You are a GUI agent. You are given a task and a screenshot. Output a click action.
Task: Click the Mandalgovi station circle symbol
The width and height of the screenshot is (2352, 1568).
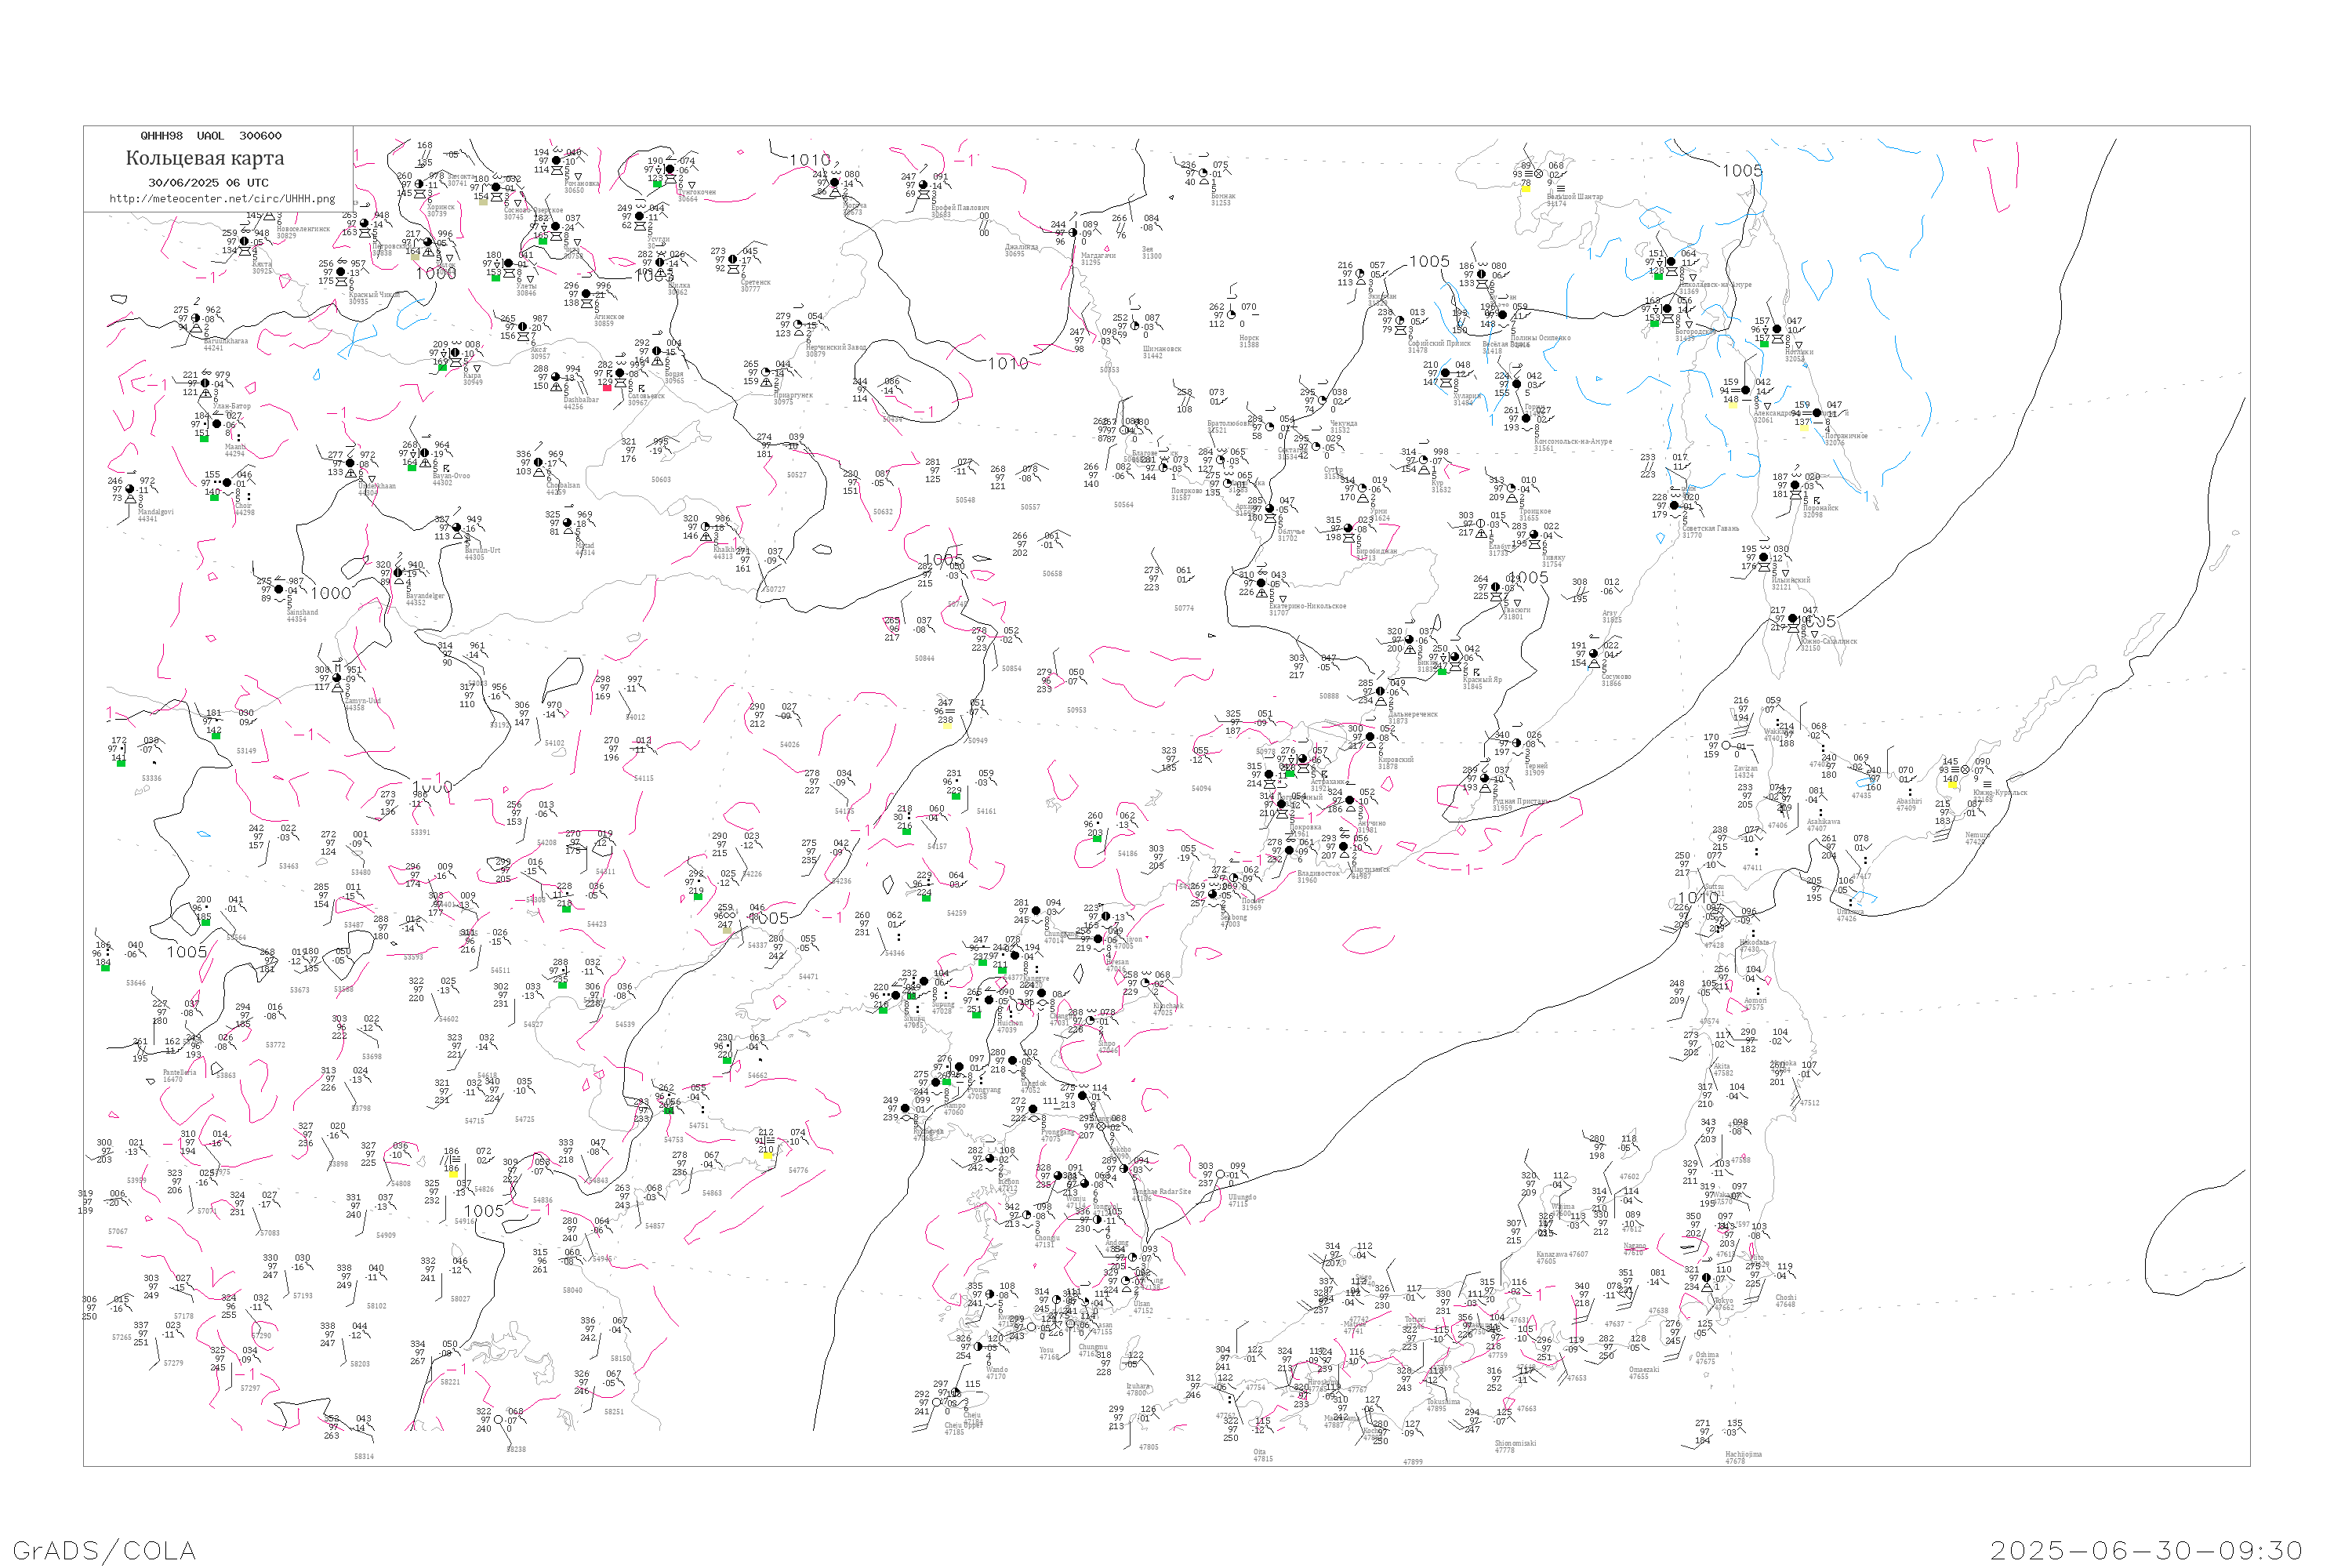[x=130, y=489]
